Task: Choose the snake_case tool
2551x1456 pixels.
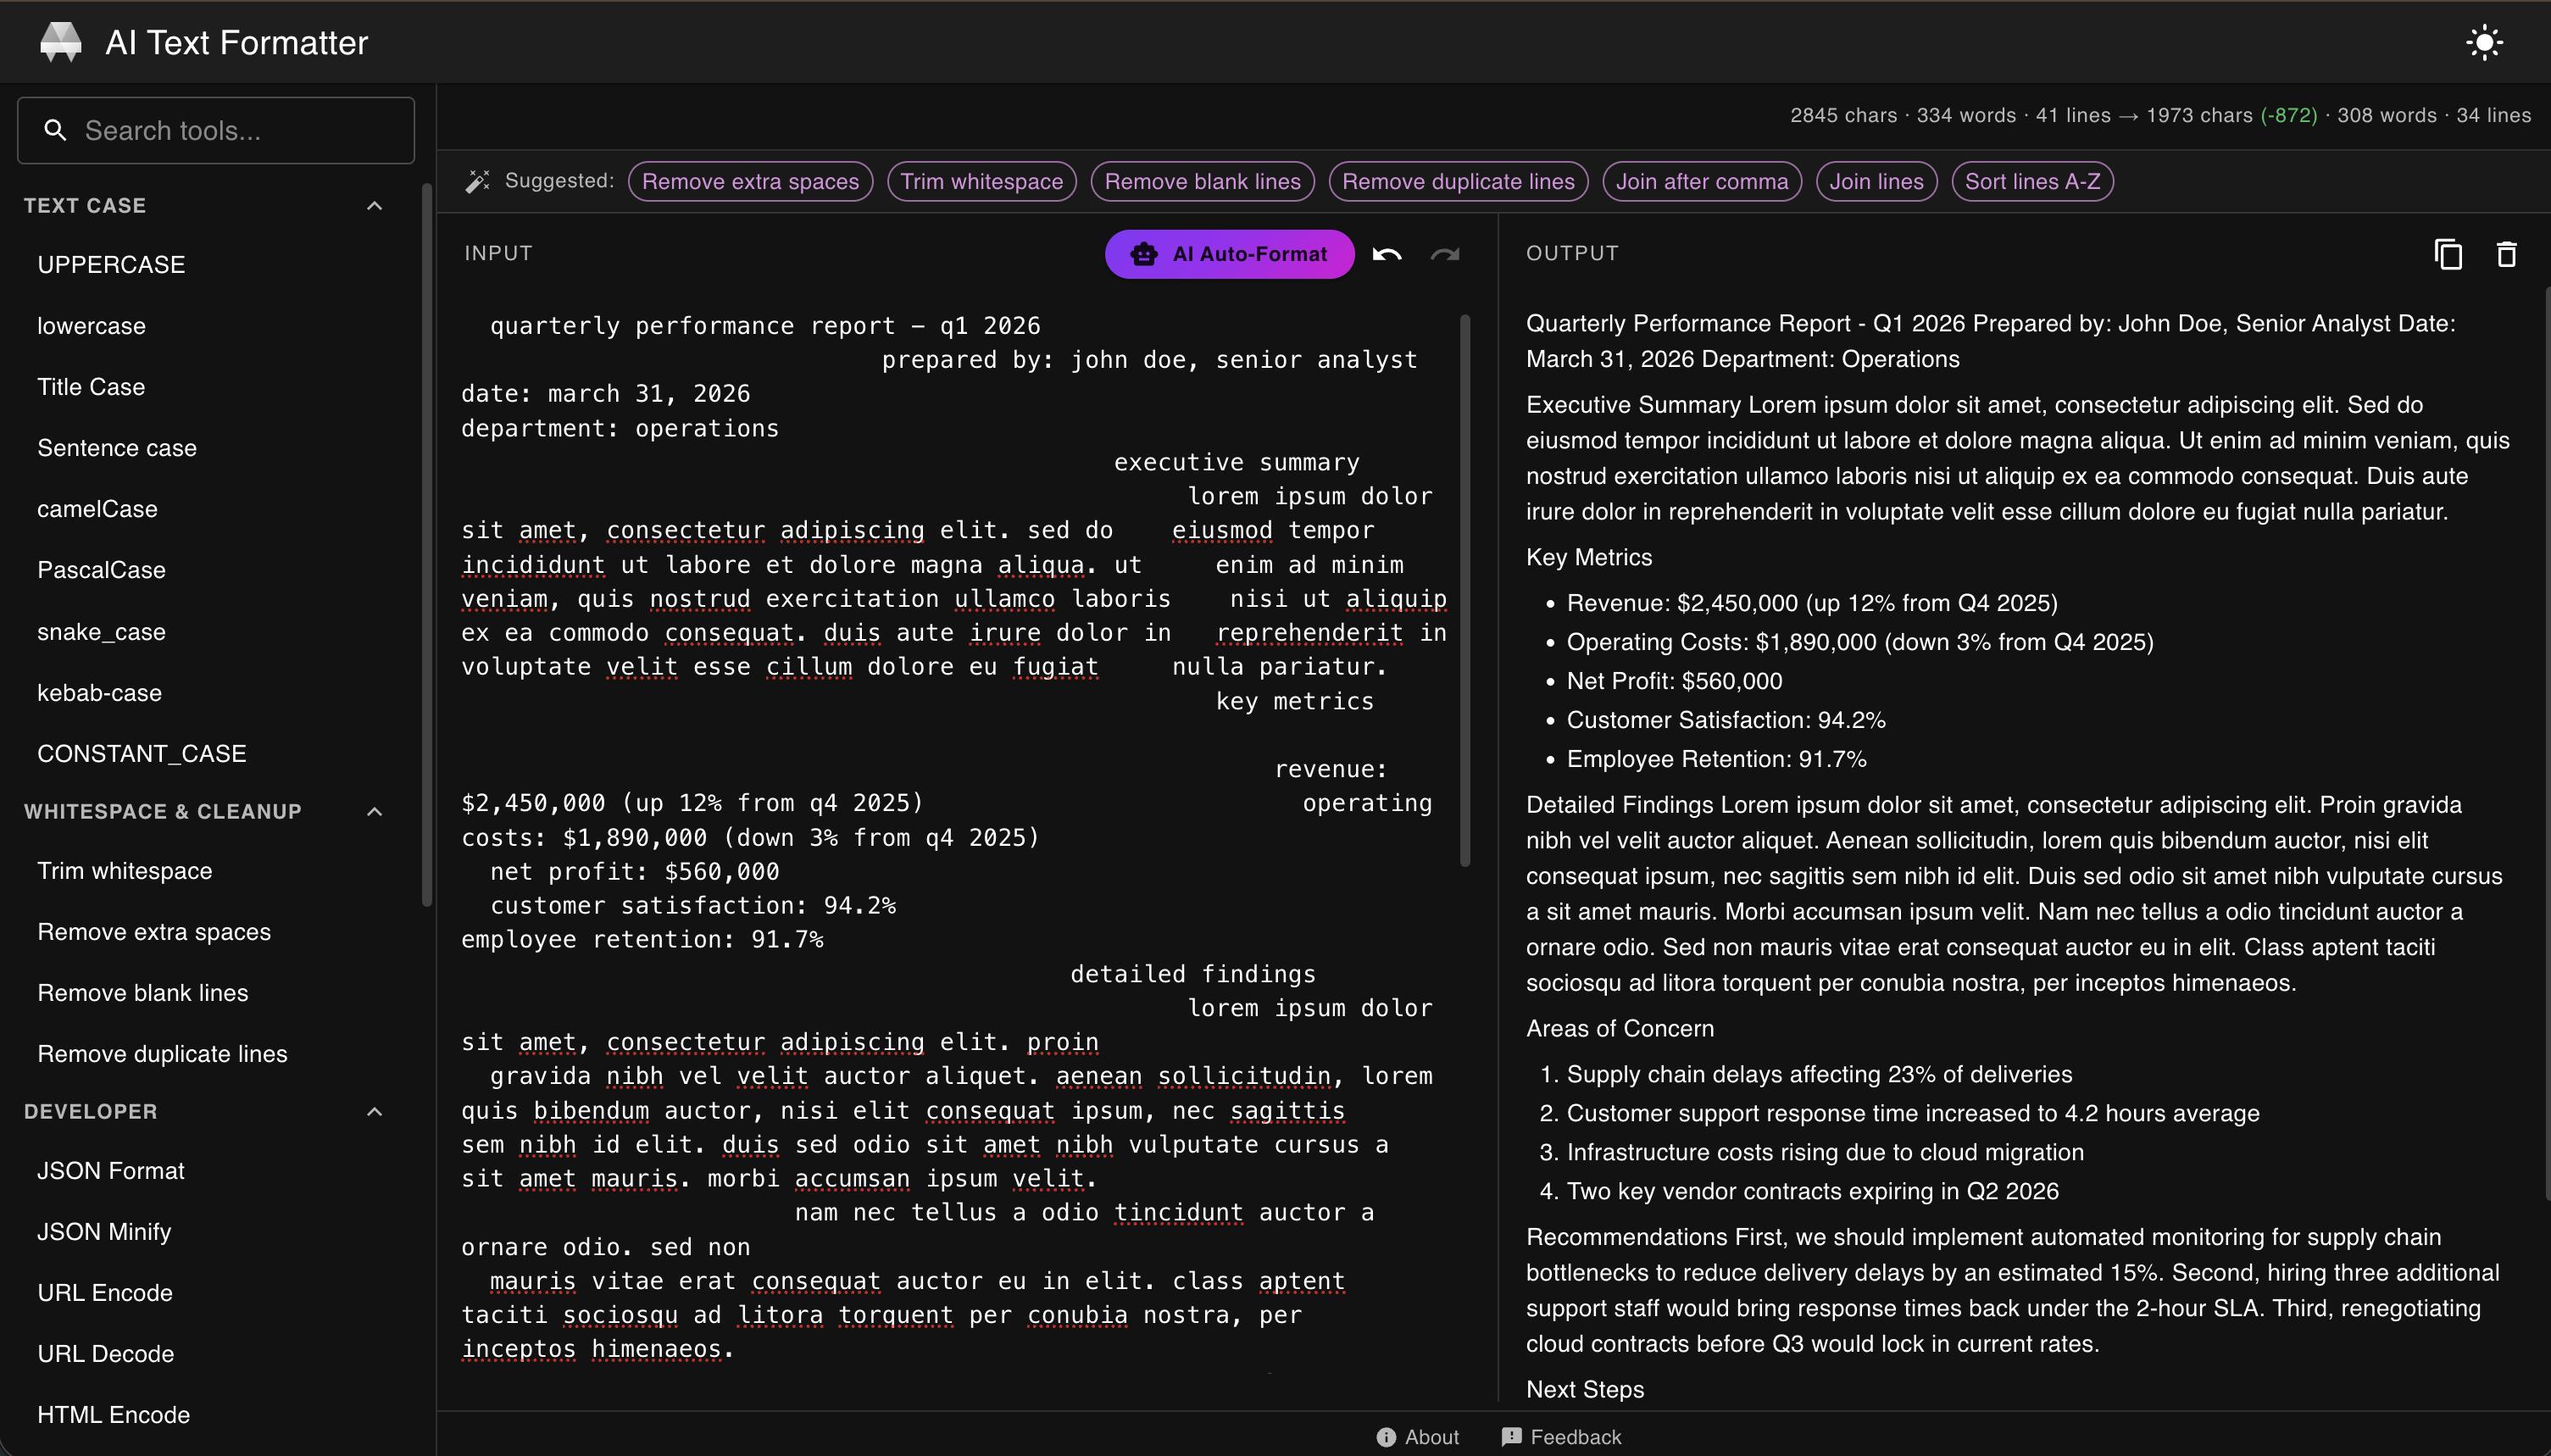Action: tap(101, 632)
